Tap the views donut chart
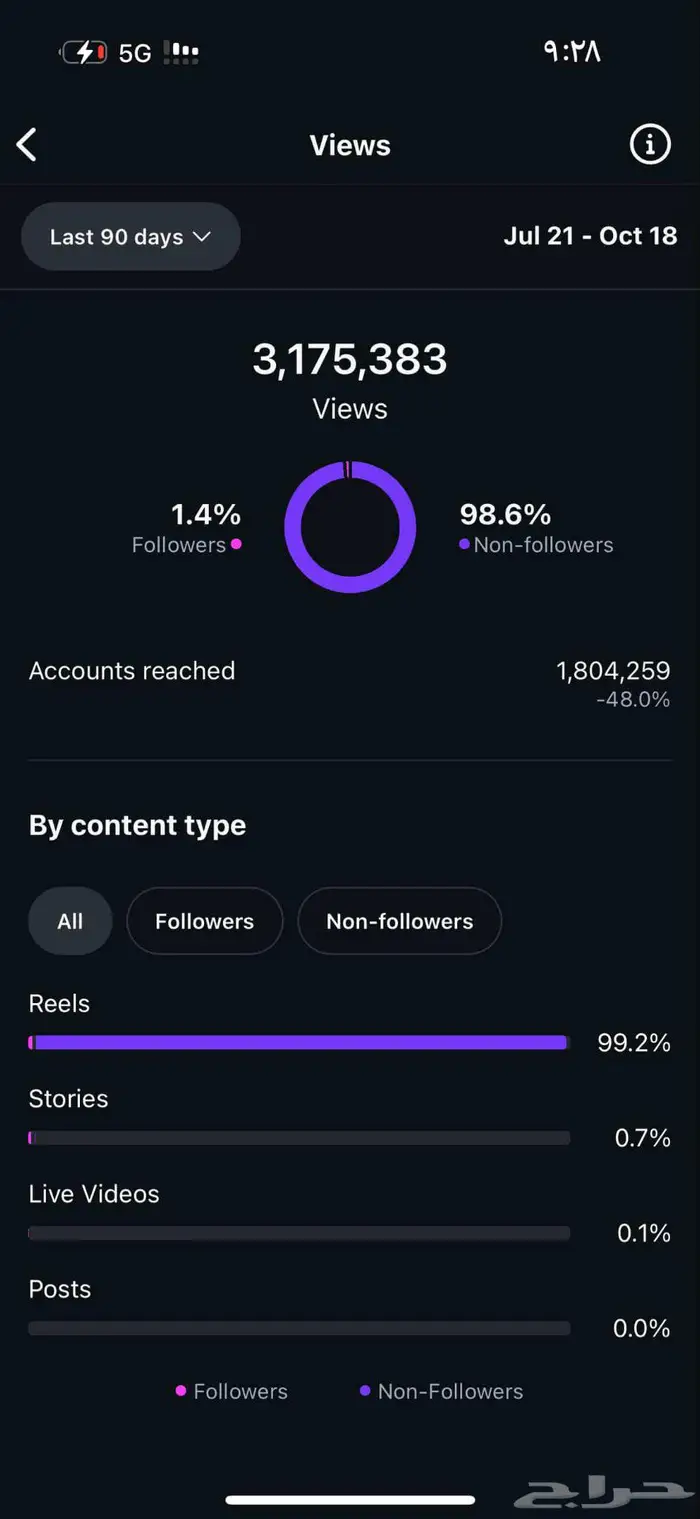Screen dimensions: 700x1519 [350, 527]
